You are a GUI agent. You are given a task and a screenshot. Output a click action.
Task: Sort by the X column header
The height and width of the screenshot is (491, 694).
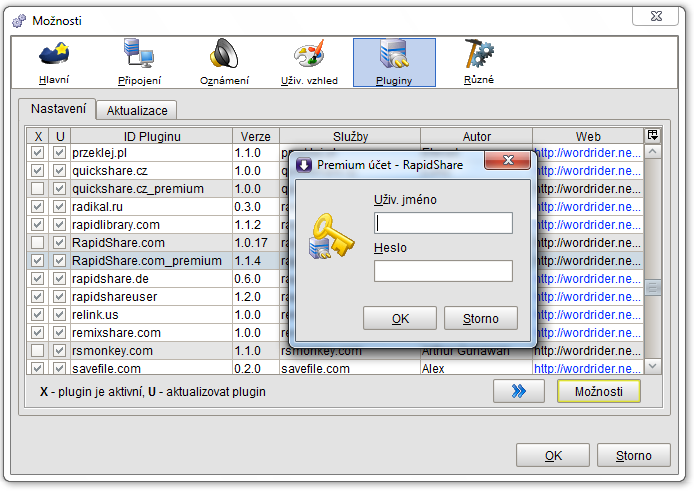click(x=38, y=136)
